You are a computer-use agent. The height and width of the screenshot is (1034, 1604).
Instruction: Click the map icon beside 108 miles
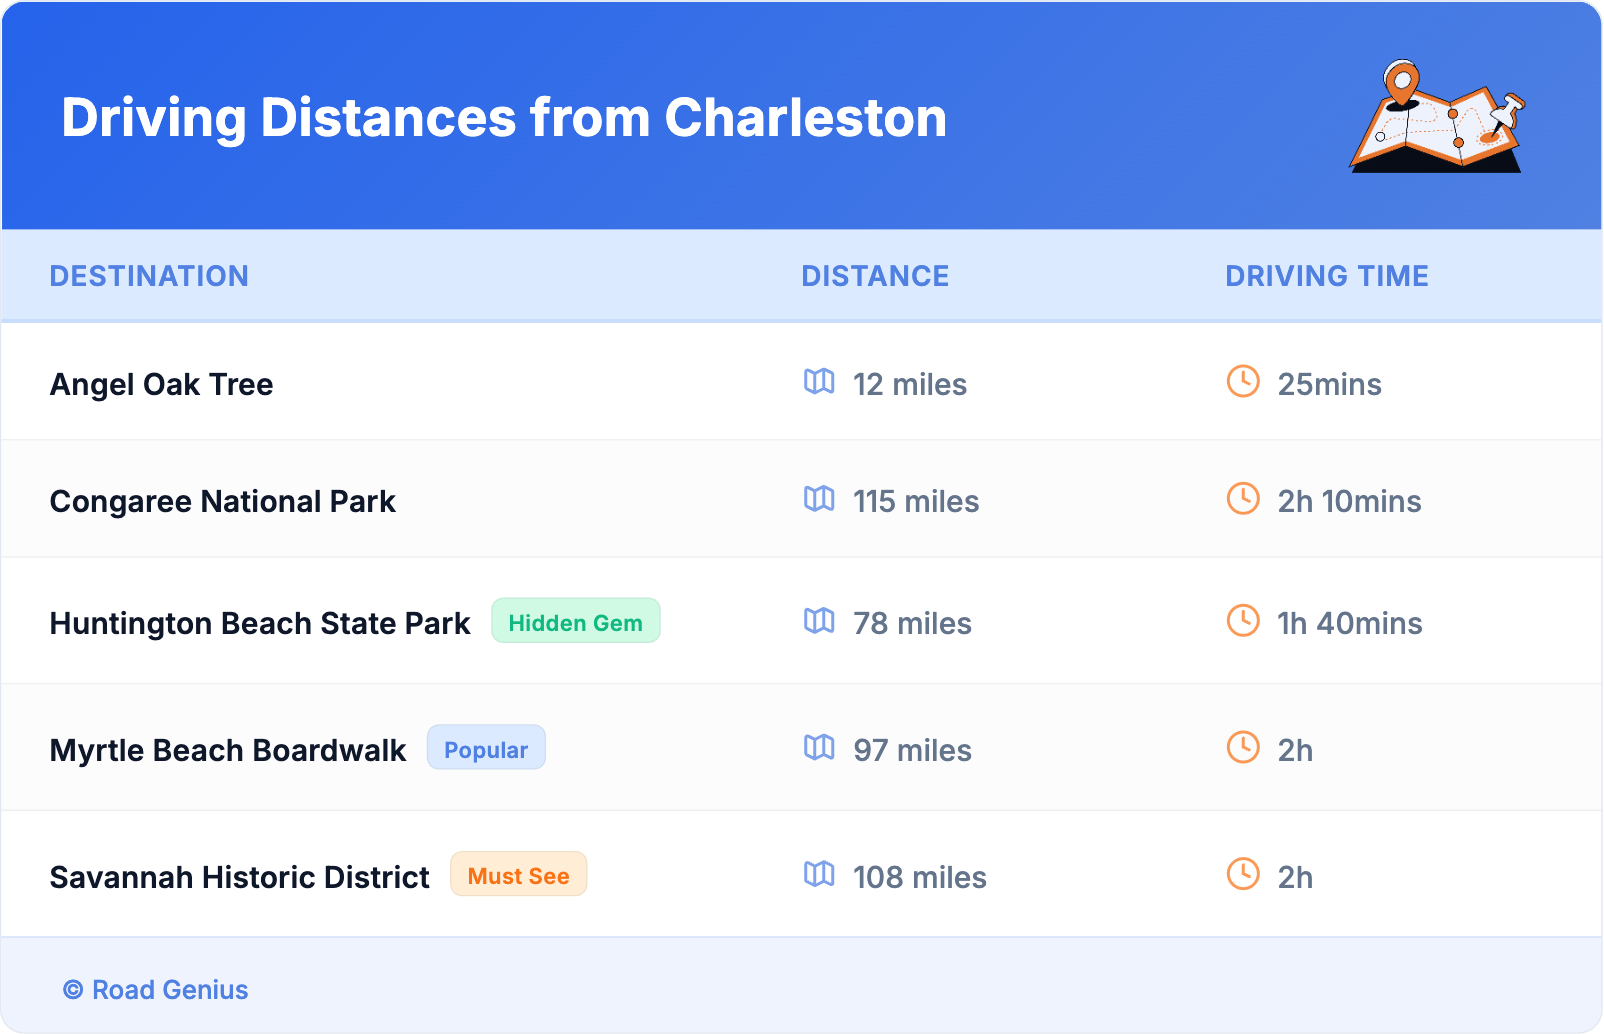819,875
